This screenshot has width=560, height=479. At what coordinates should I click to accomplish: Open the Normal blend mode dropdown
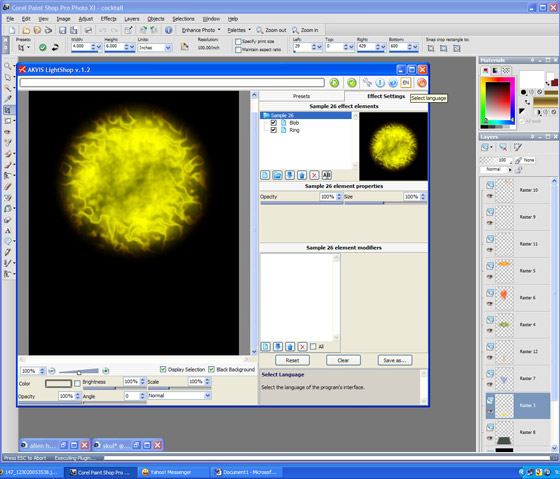180,395
